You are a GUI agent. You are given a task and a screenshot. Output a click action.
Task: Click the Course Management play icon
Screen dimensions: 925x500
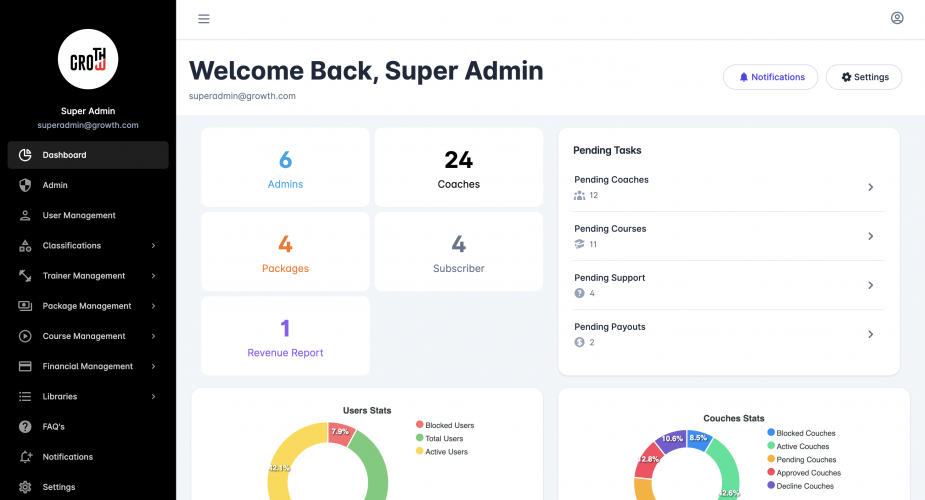[x=25, y=336]
